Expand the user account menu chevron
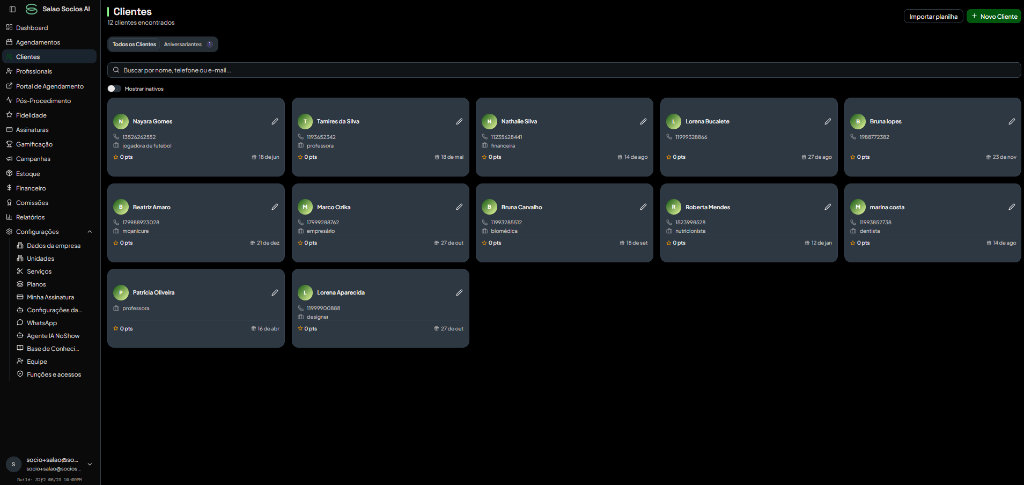Image resolution: width=1024 pixels, height=485 pixels. [x=89, y=464]
